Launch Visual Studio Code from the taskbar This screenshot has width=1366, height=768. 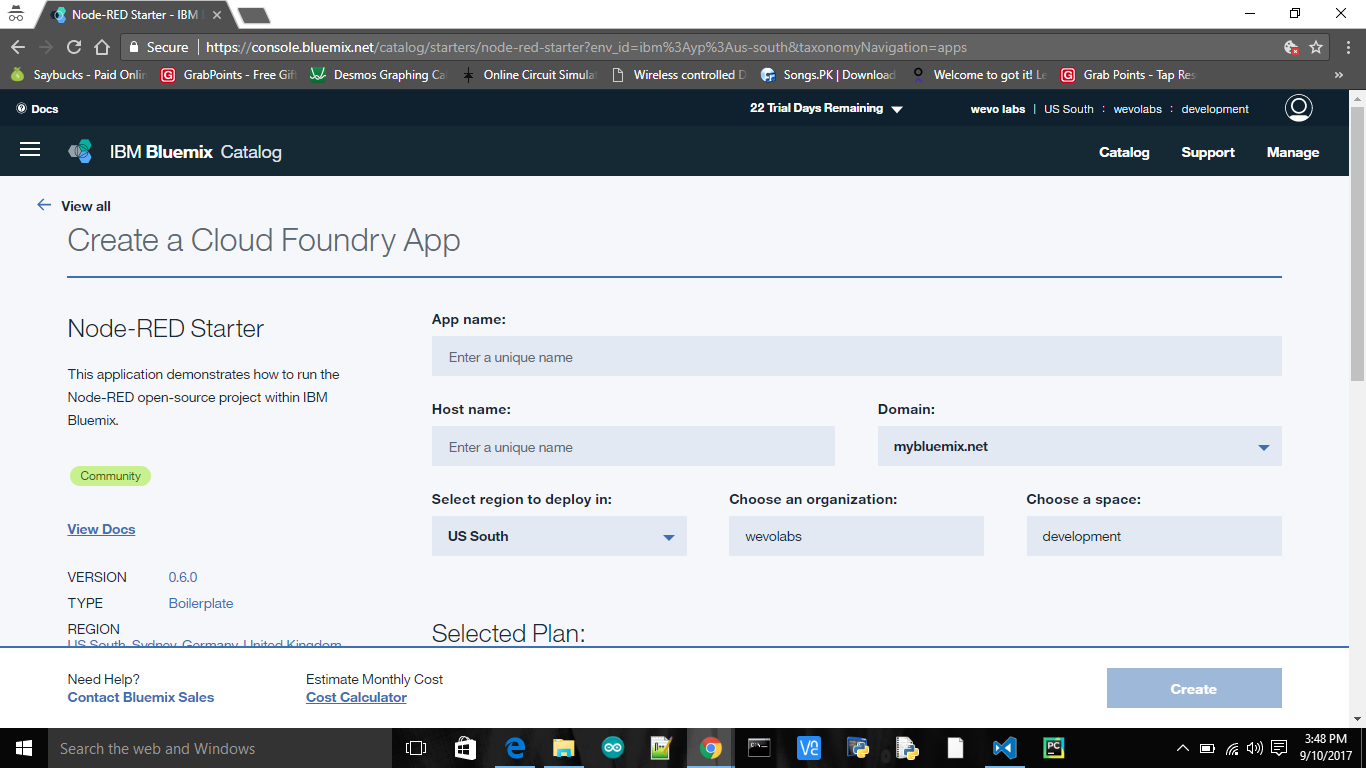tap(1003, 747)
